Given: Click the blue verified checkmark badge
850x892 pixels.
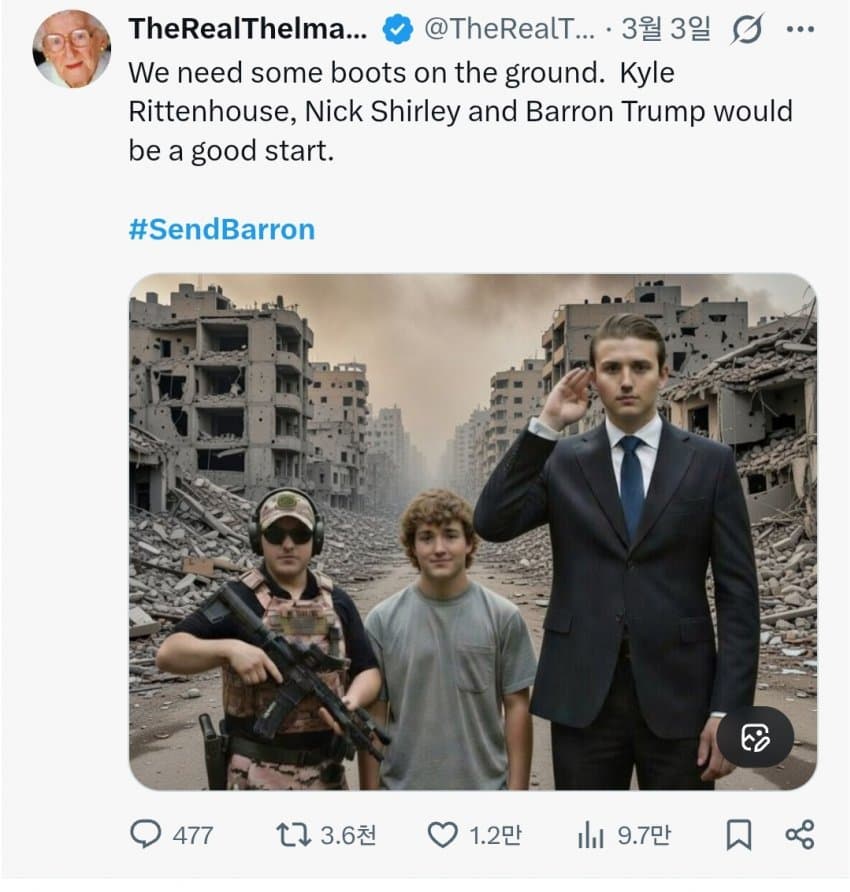Looking at the screenshot, I should [x=398, y=30].
